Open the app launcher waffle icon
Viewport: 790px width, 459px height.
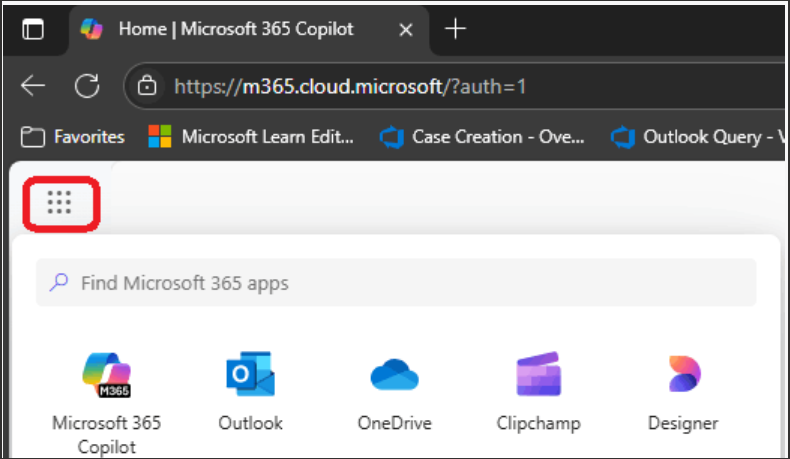(x=59, y=203)
